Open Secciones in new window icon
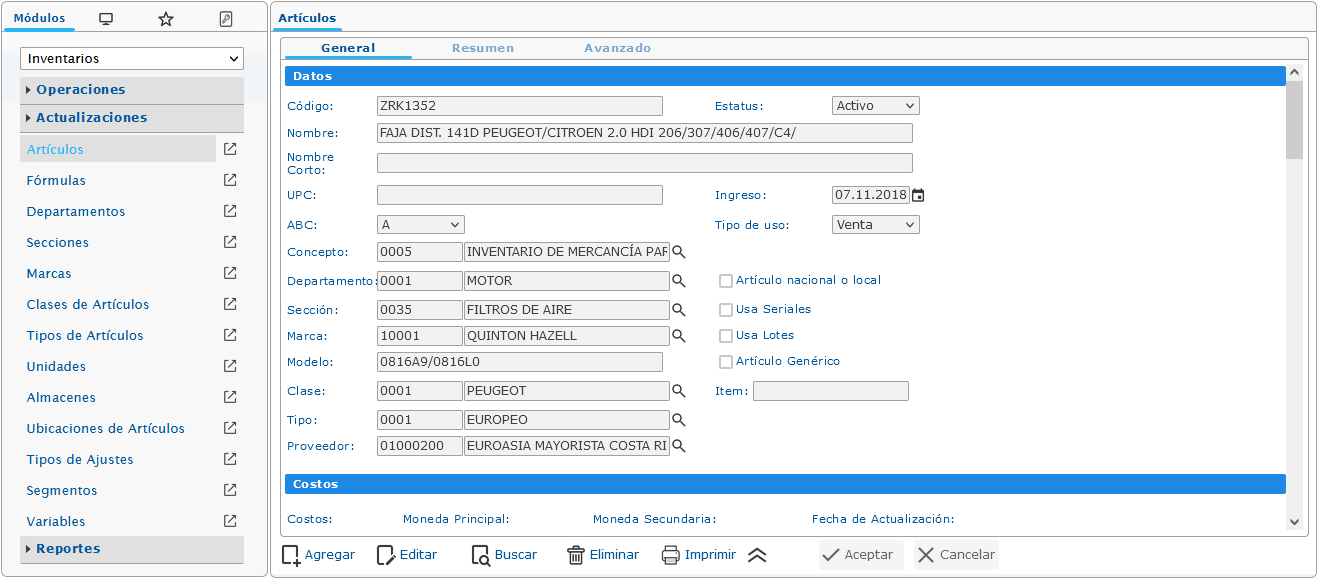The width and height of the screenshot is (1318, 578). pyautogui.click(x=230, y=242)
